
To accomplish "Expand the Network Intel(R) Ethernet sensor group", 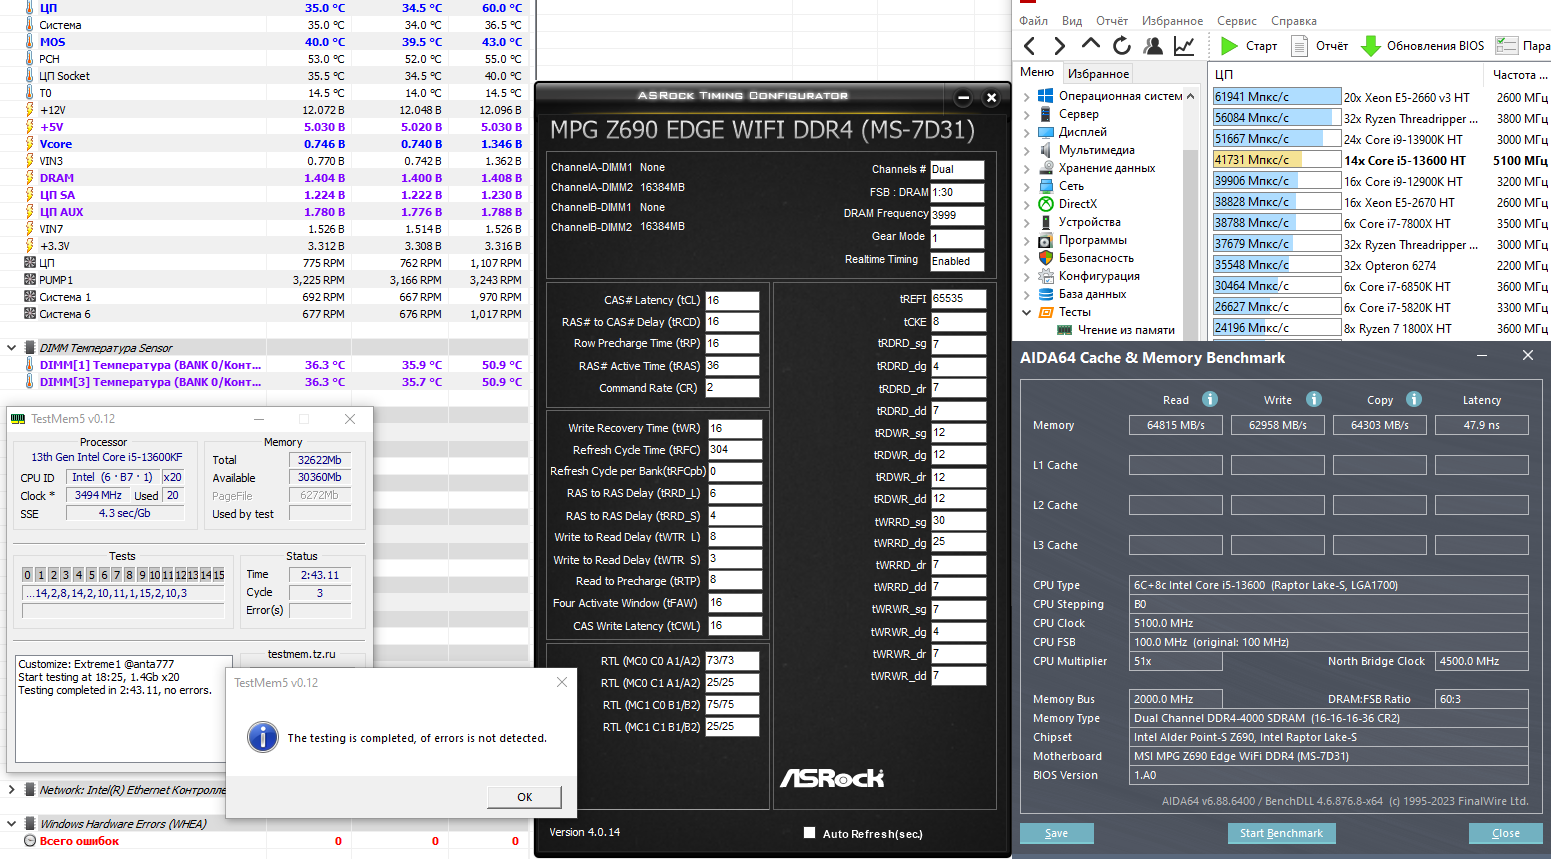I will (11, 790).
